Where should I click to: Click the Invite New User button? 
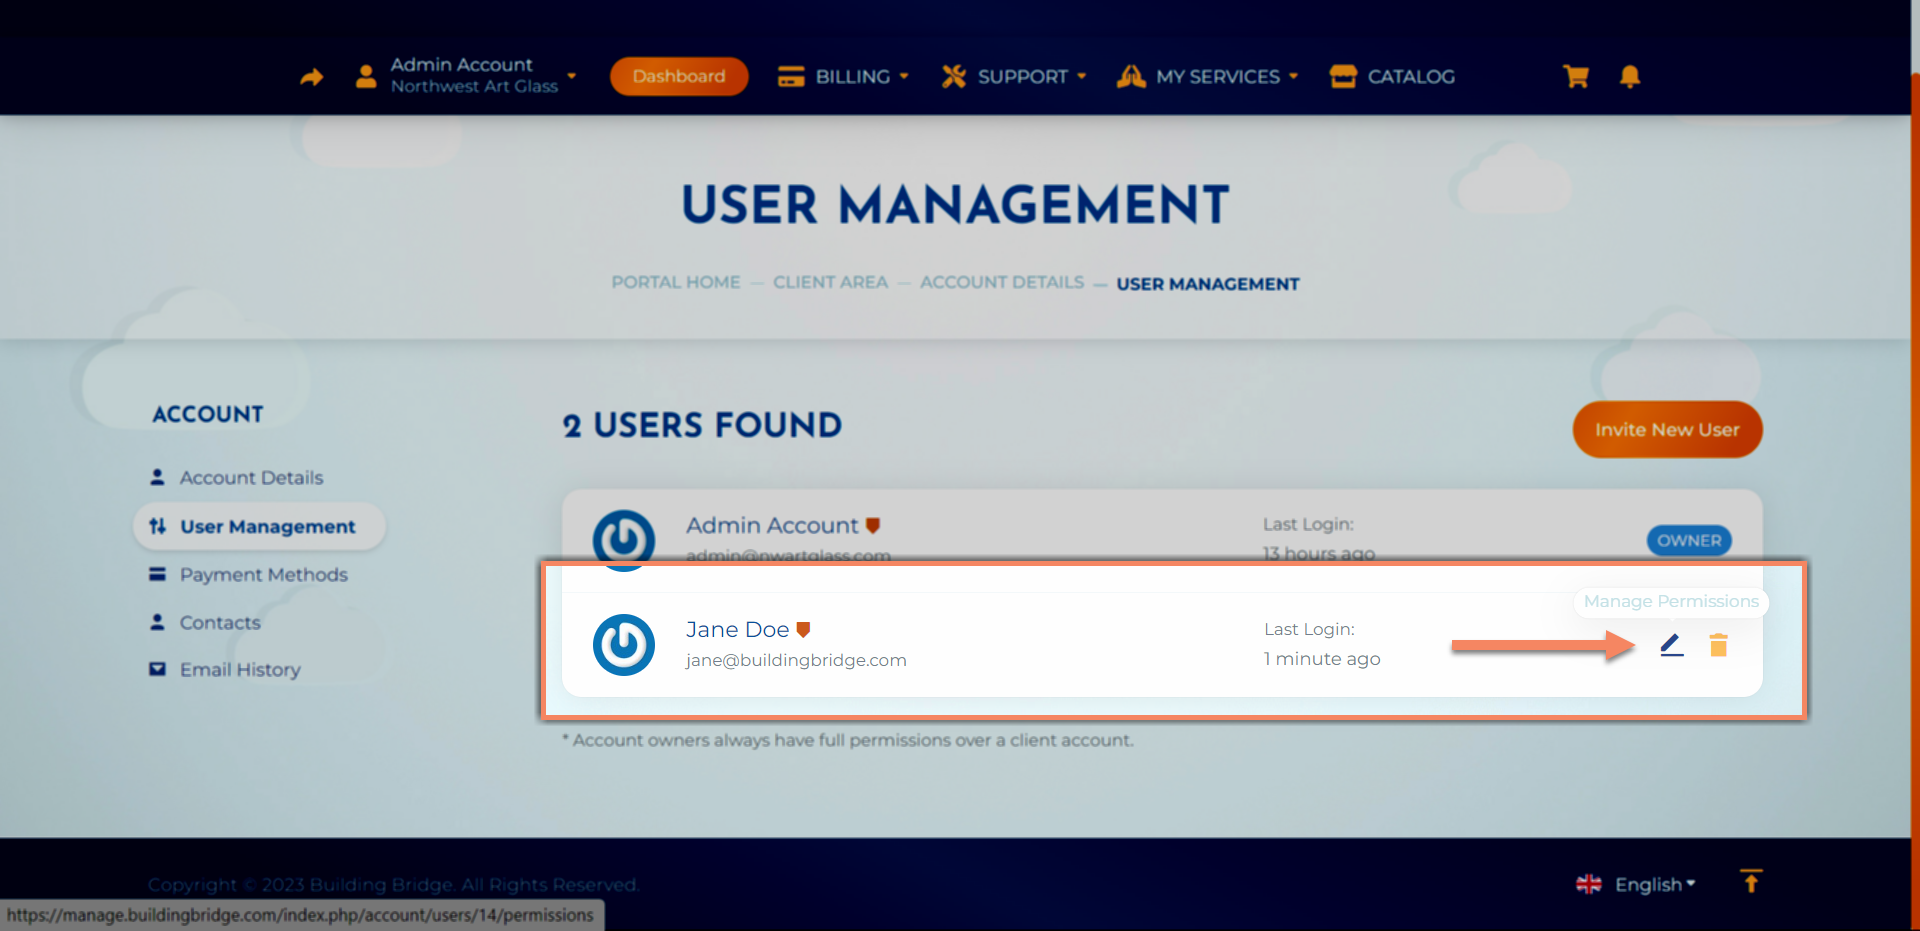pos(1667,430)
